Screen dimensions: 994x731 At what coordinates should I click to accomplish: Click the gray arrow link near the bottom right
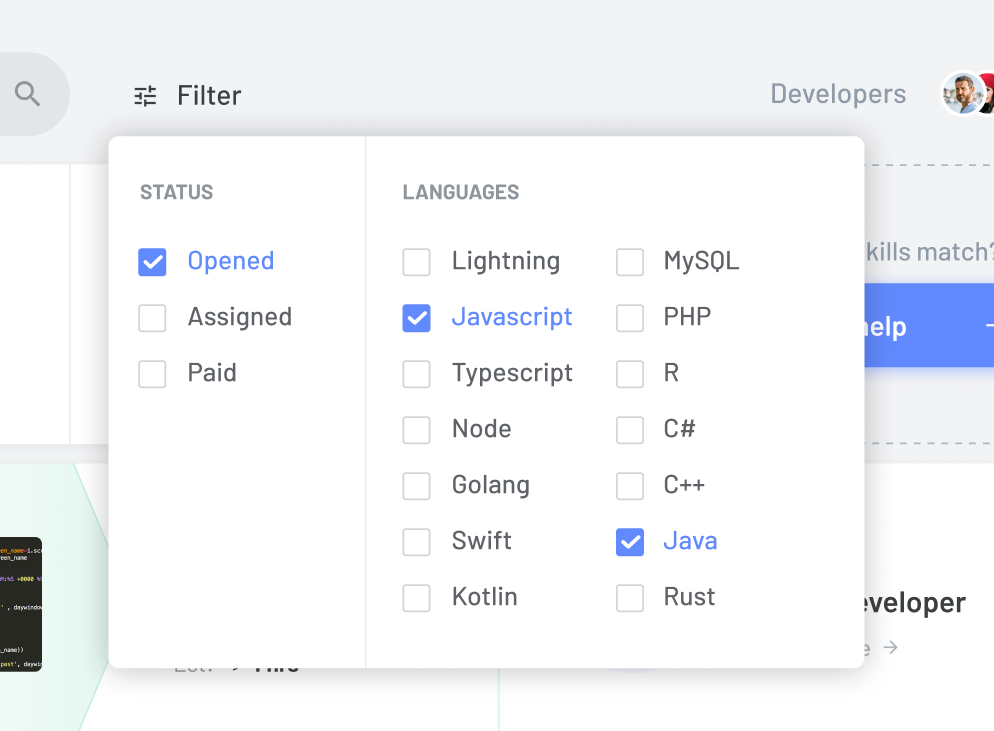pos(891,648)
